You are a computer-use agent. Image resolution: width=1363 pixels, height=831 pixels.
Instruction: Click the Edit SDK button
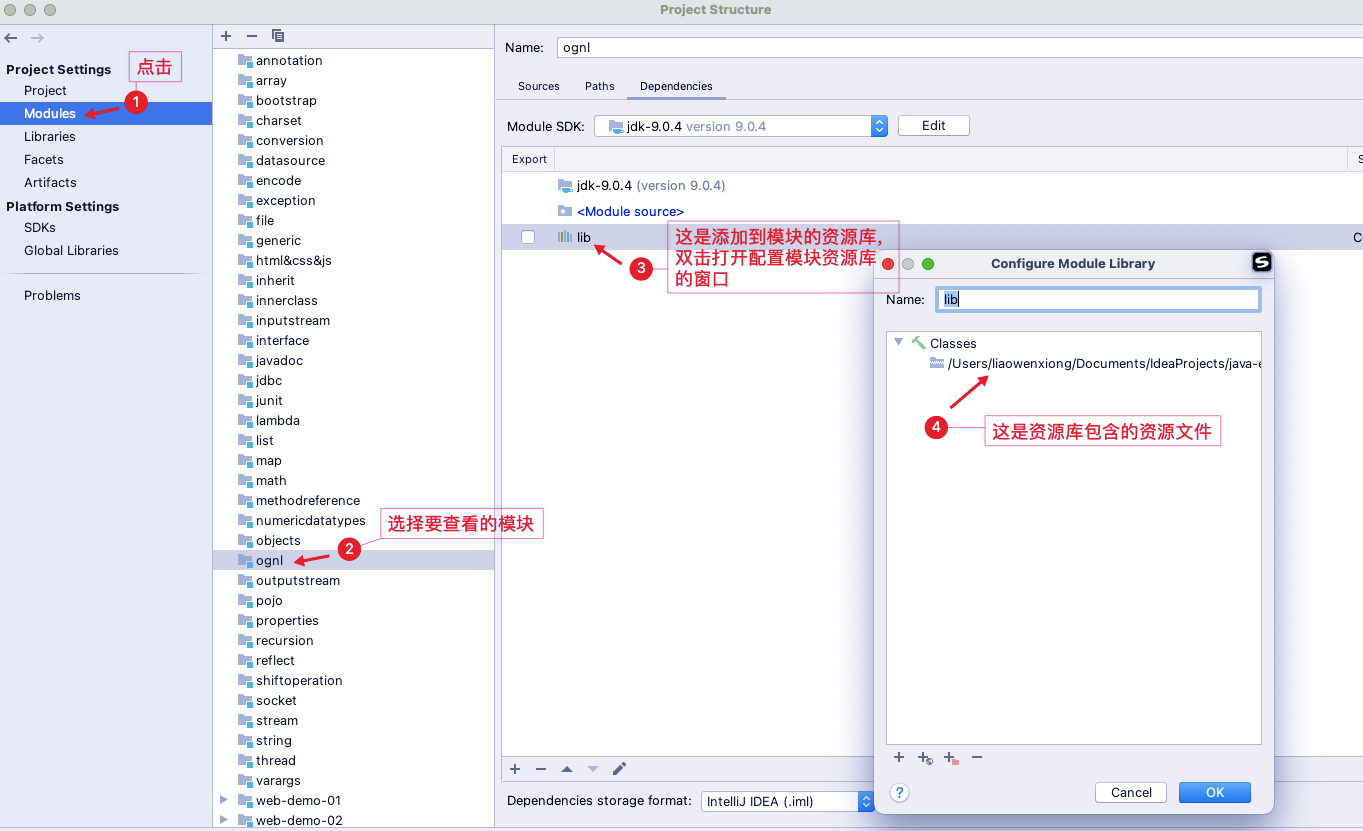934,126
